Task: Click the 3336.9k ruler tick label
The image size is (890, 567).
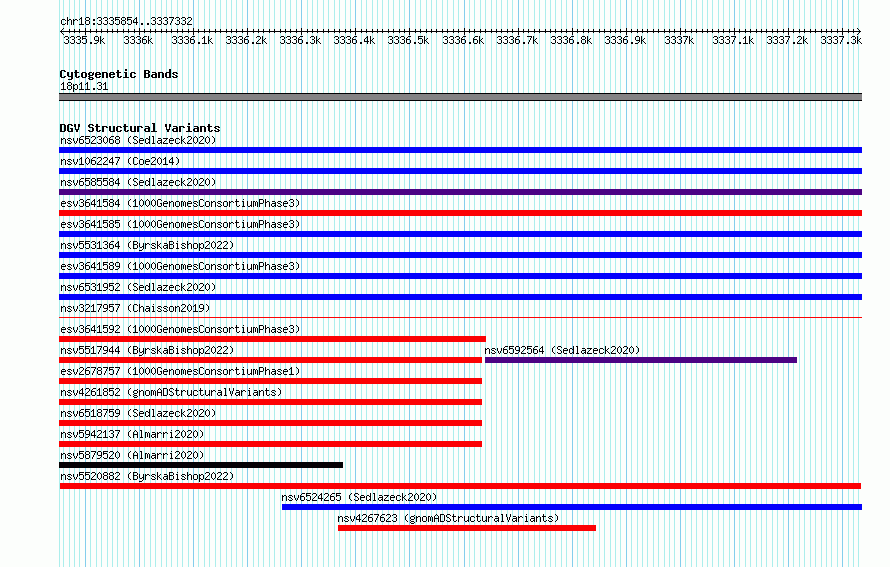Action: [625, 40]
